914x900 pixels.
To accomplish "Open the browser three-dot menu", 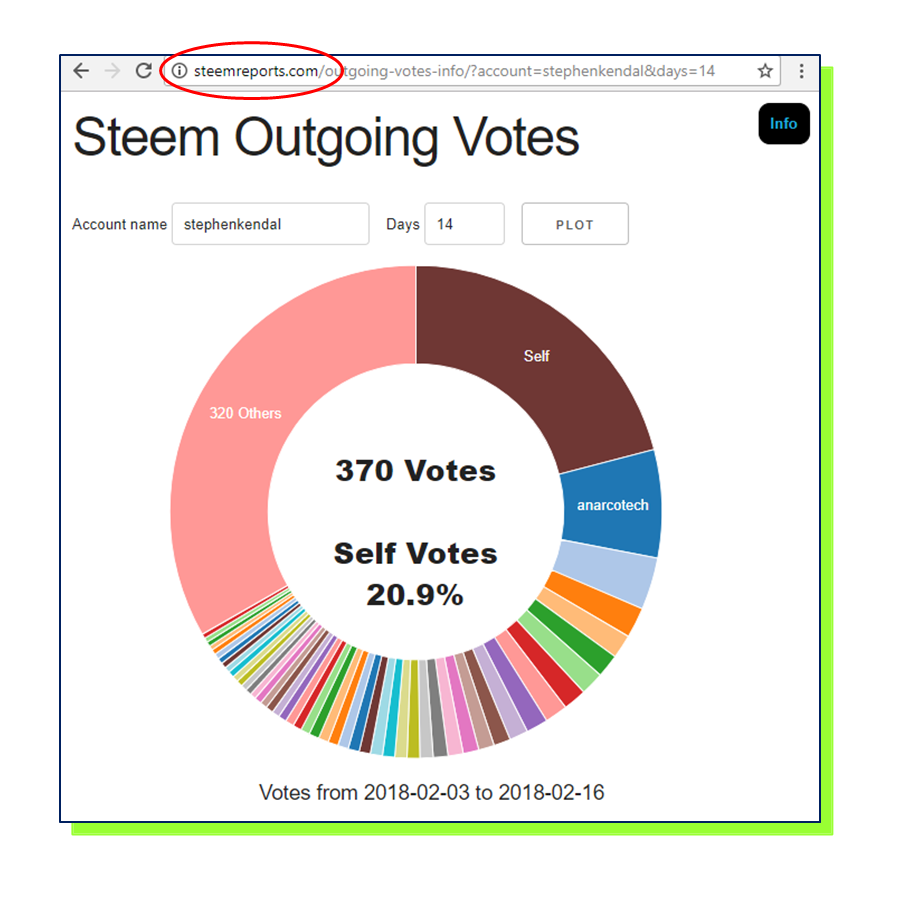I will tap(801, 71).
